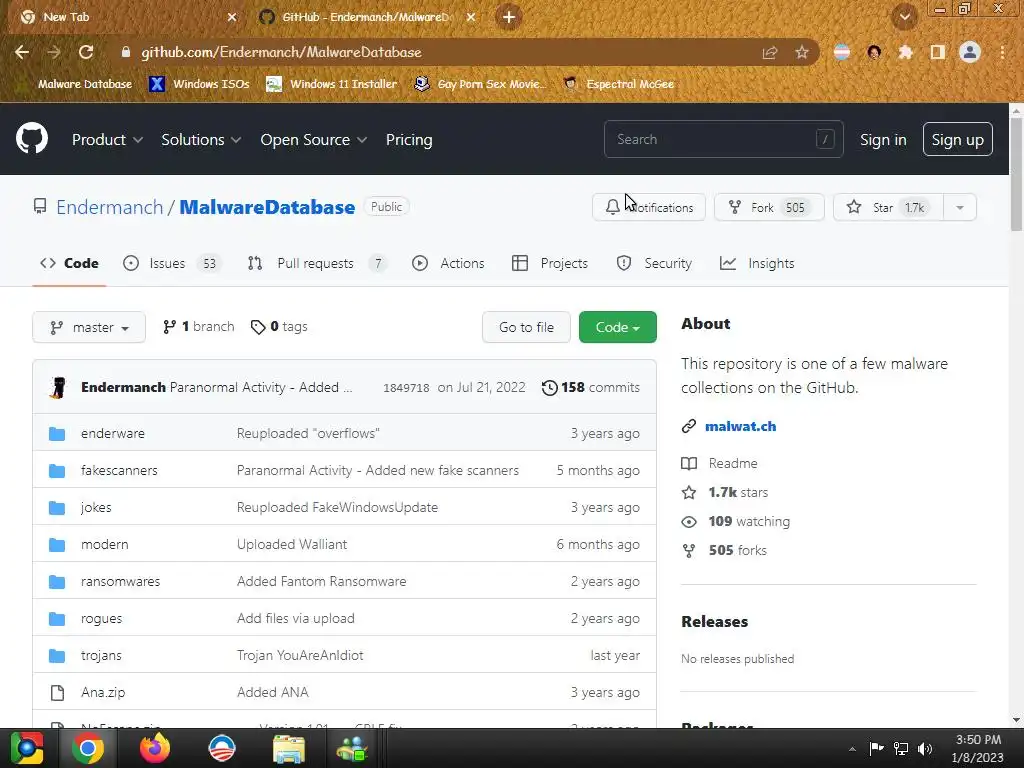Image resolution: width=1024 pixels, height=768 pixels.
Task: Click the share page icon in the address bar
Action: click(x=770, y=52)
